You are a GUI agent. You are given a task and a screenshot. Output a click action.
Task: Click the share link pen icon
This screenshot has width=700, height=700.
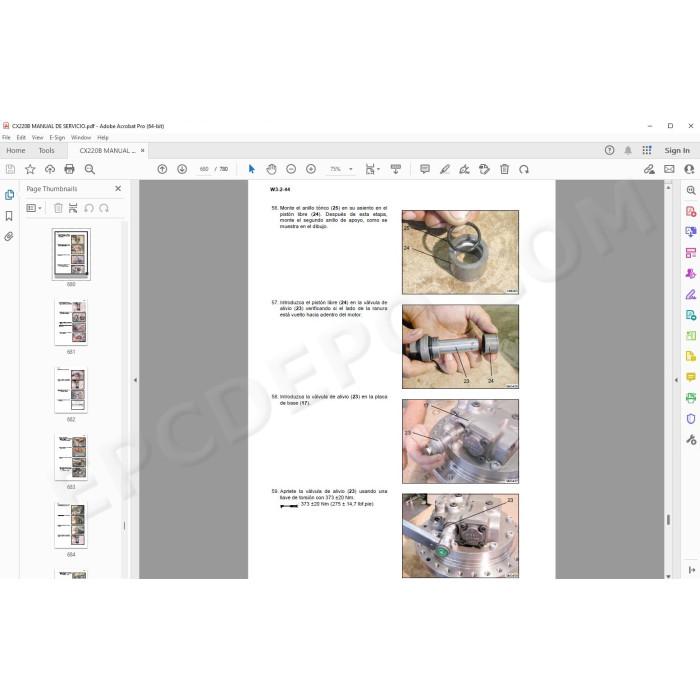click(x=649, y=169)
